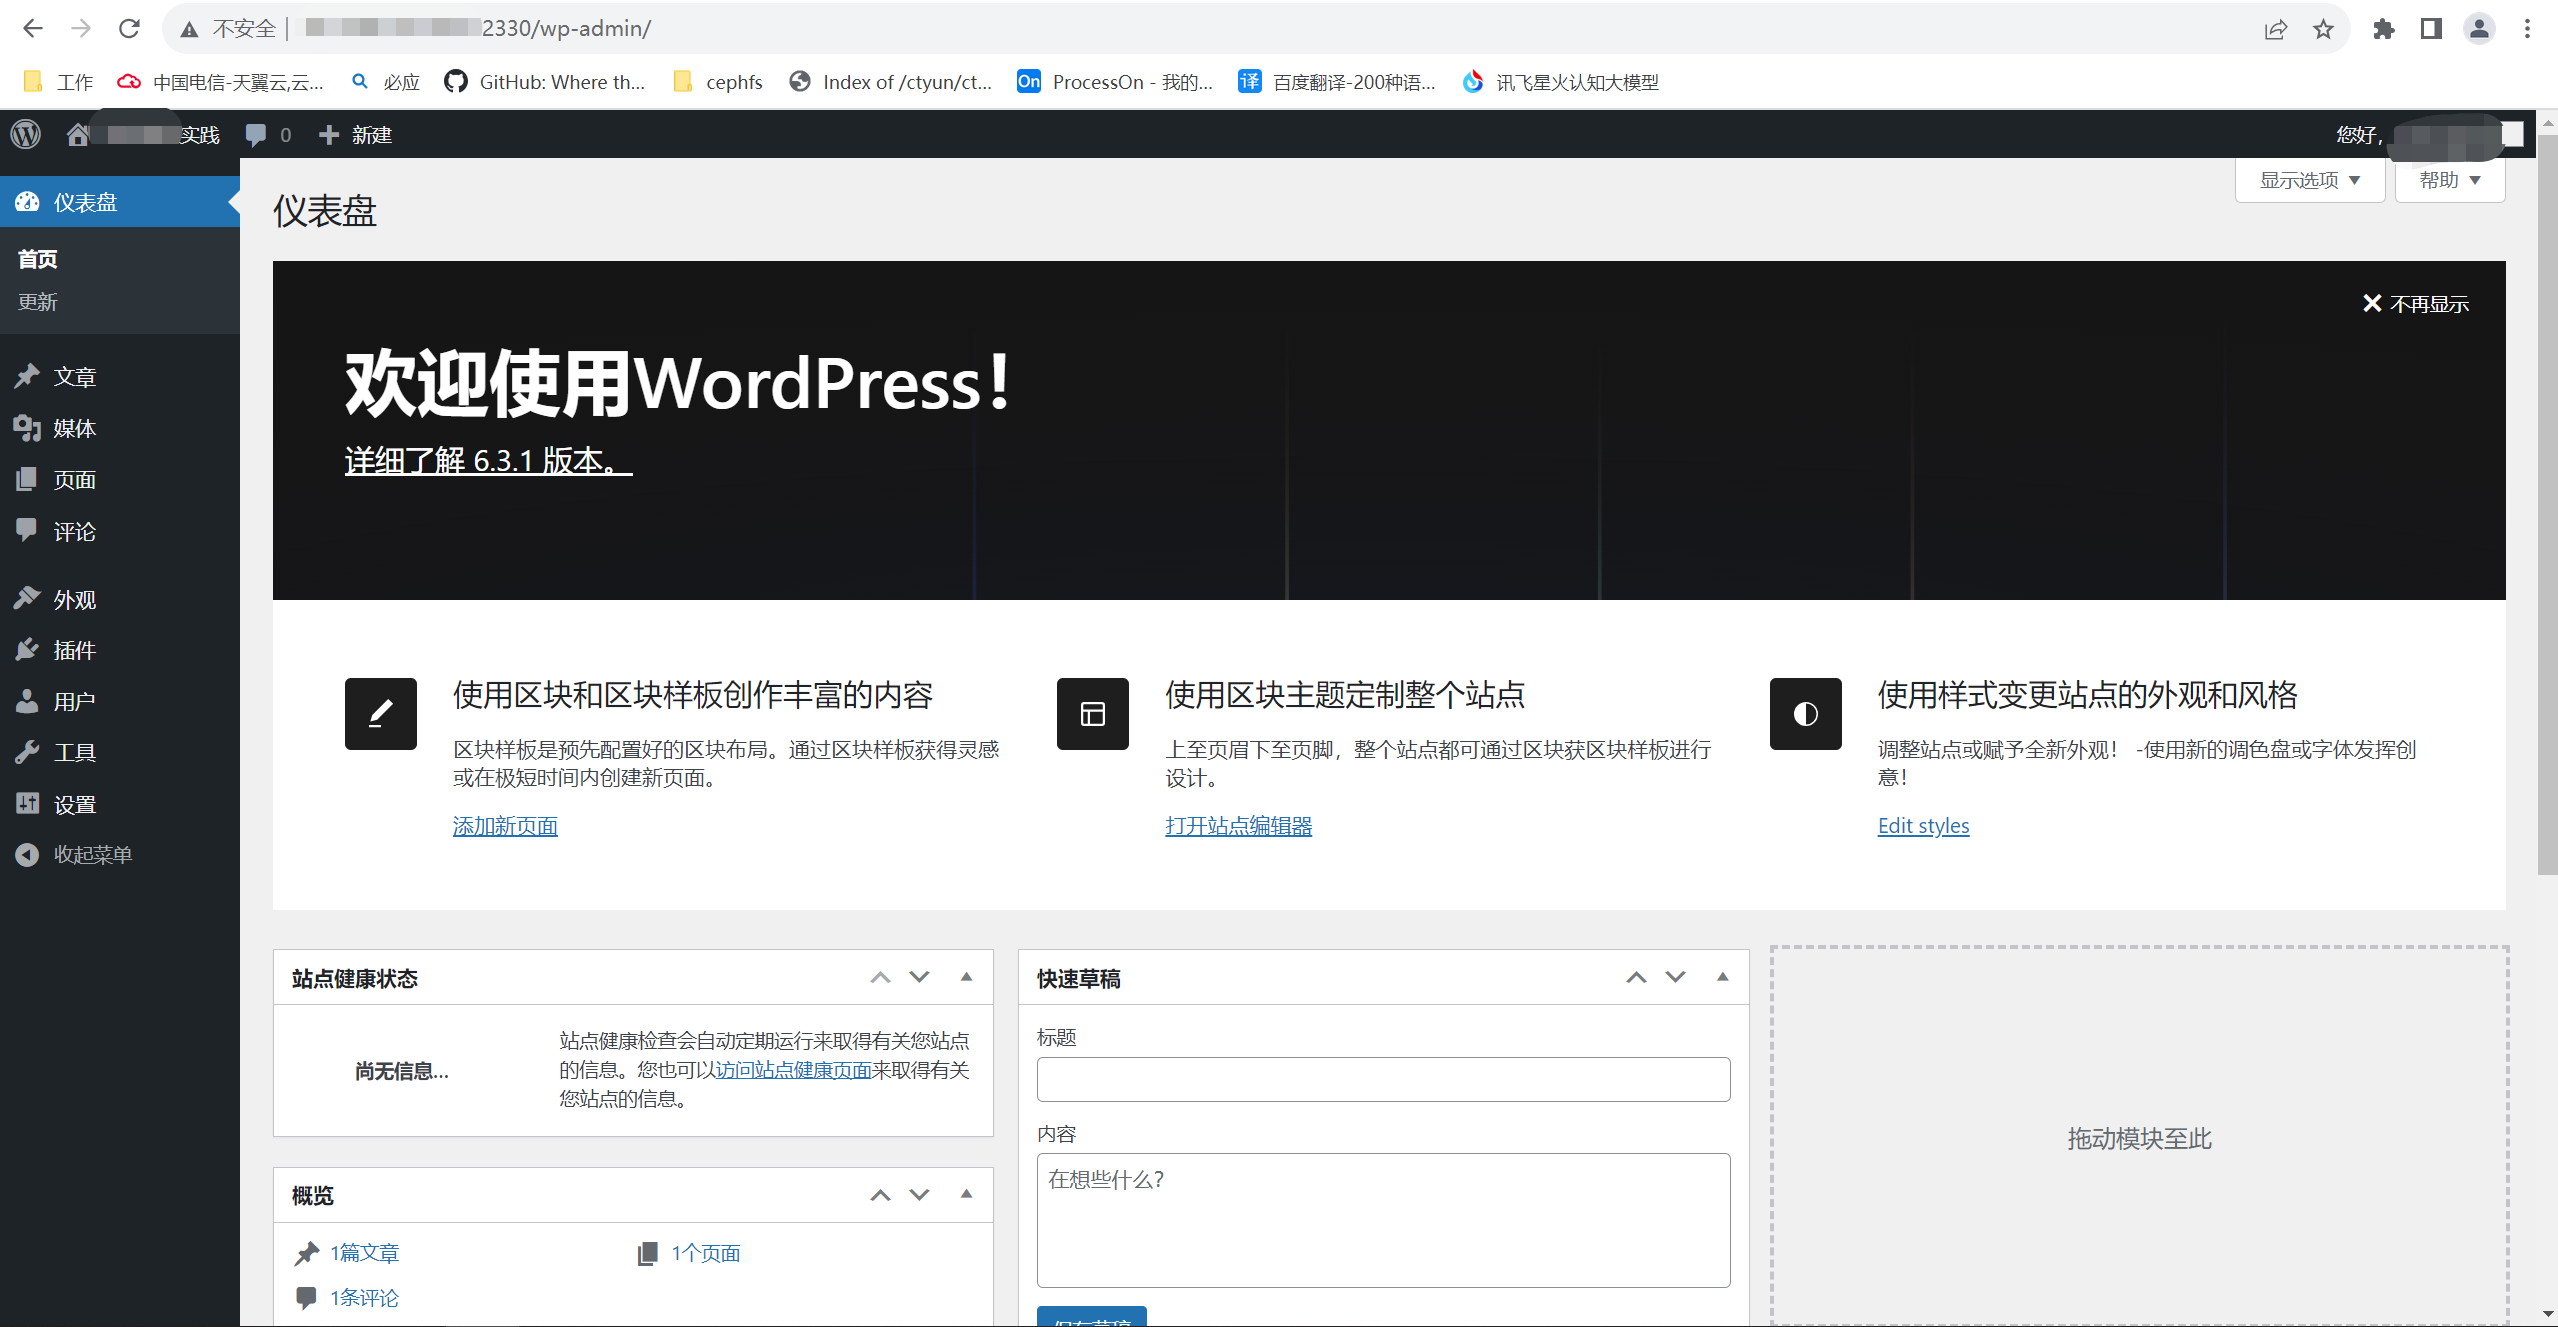
Task: Toggle the 站点健康状态 panel open or closed
Action: [x=966, y=977]
